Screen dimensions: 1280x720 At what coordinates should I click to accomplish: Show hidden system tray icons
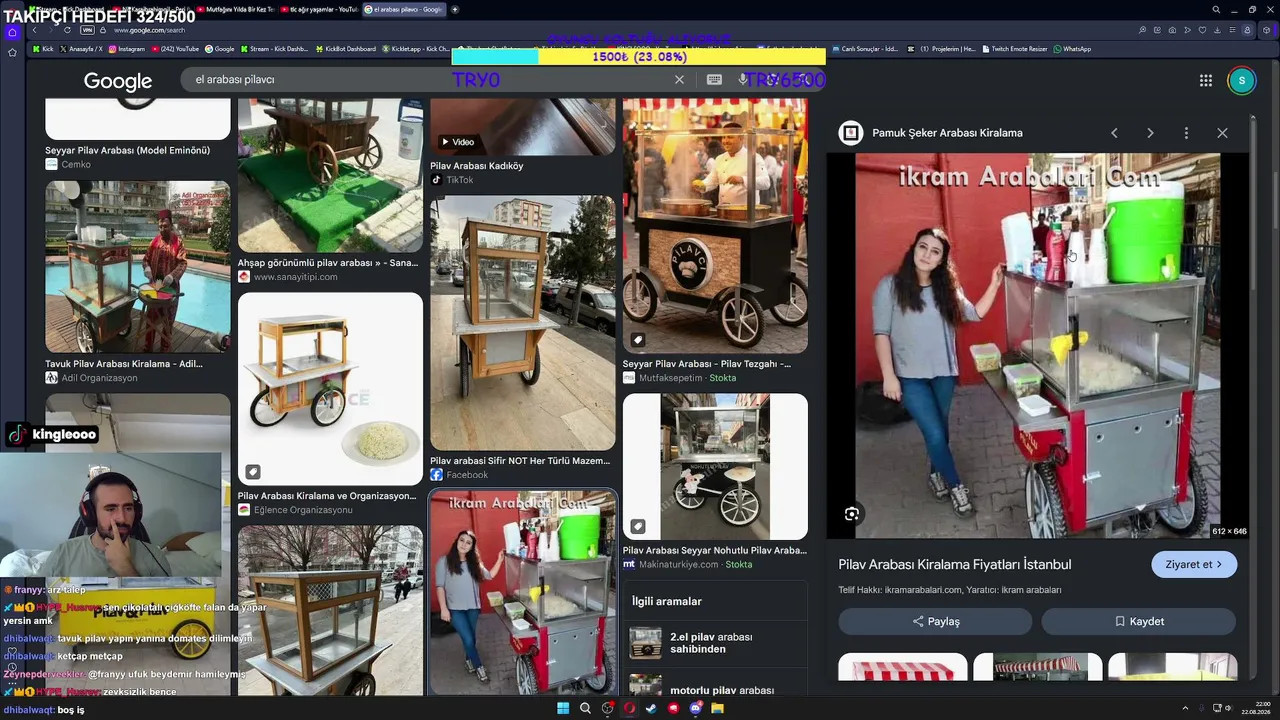point(1185,709)
